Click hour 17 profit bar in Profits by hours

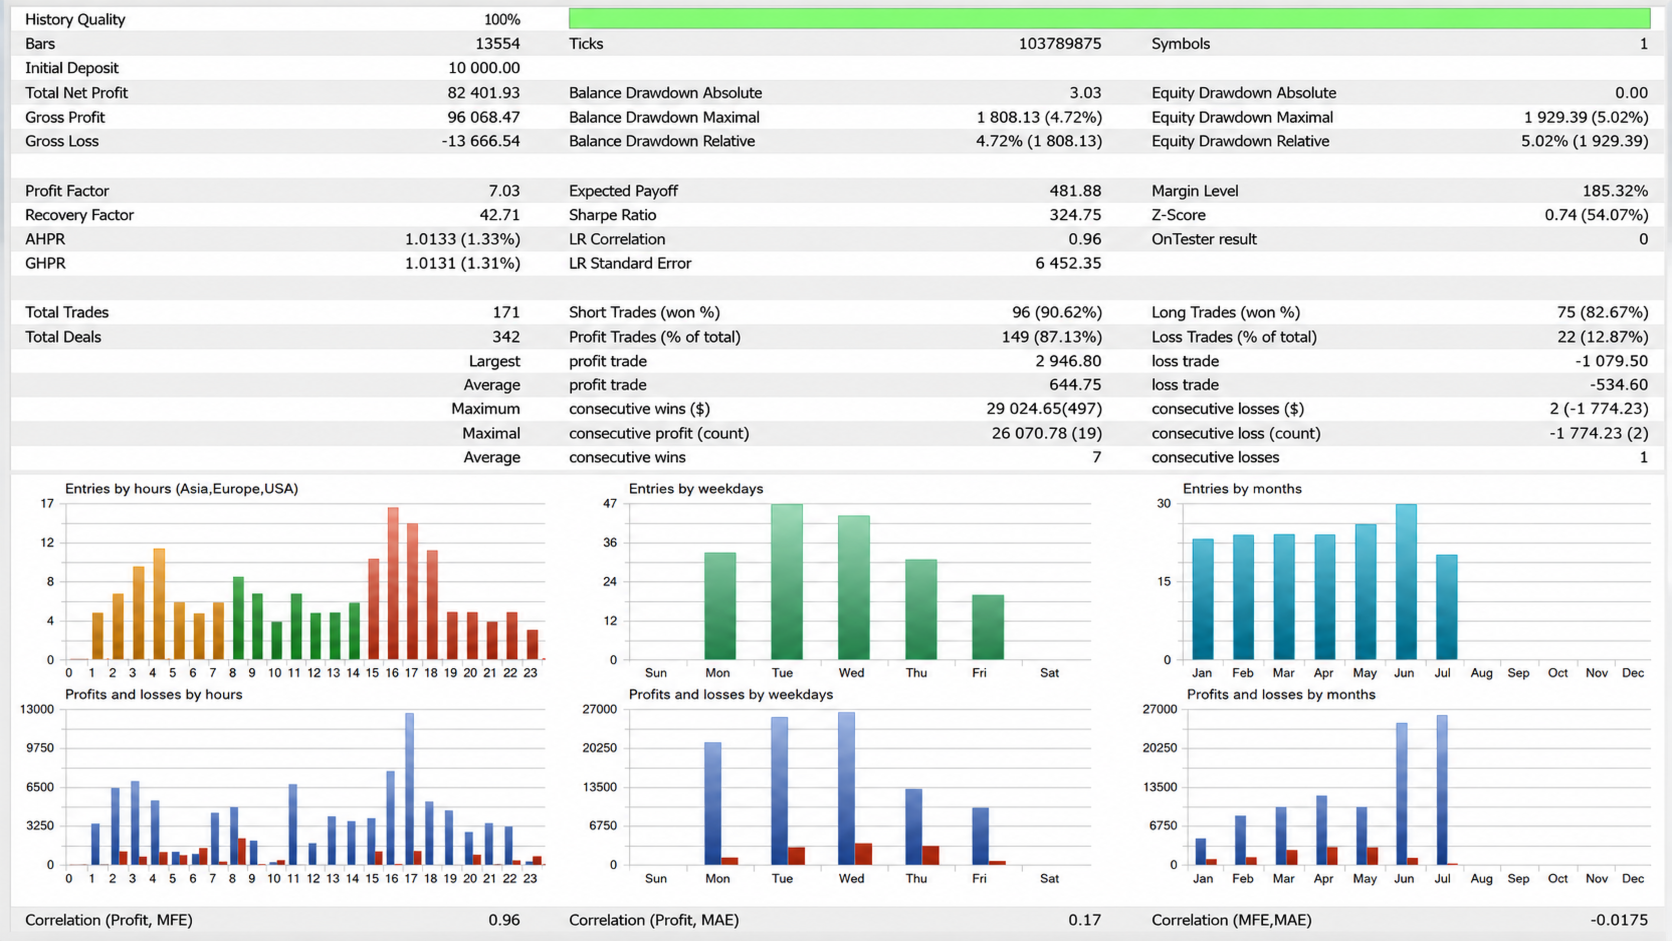point(409,789)
